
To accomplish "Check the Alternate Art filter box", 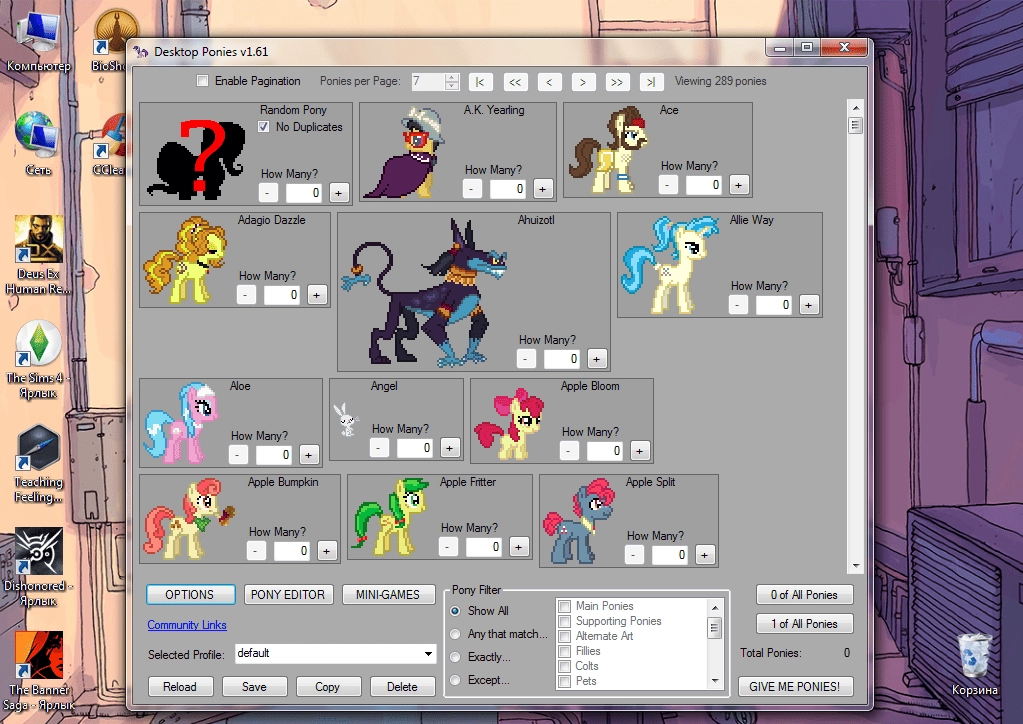I will [565, 636].
